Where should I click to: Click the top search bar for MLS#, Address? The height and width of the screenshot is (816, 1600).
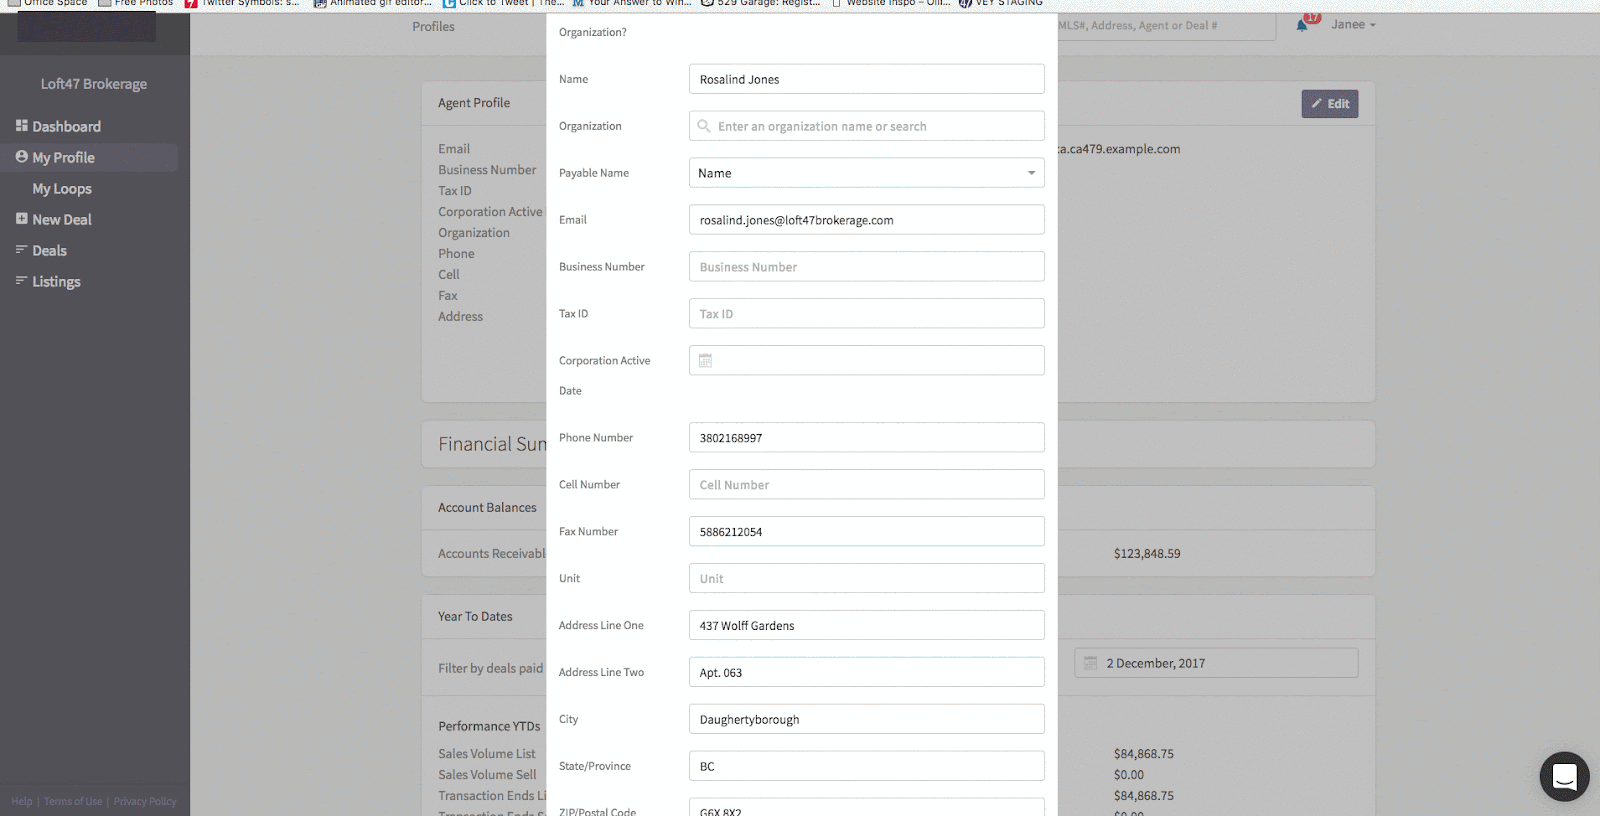[x=1166, y=26]
